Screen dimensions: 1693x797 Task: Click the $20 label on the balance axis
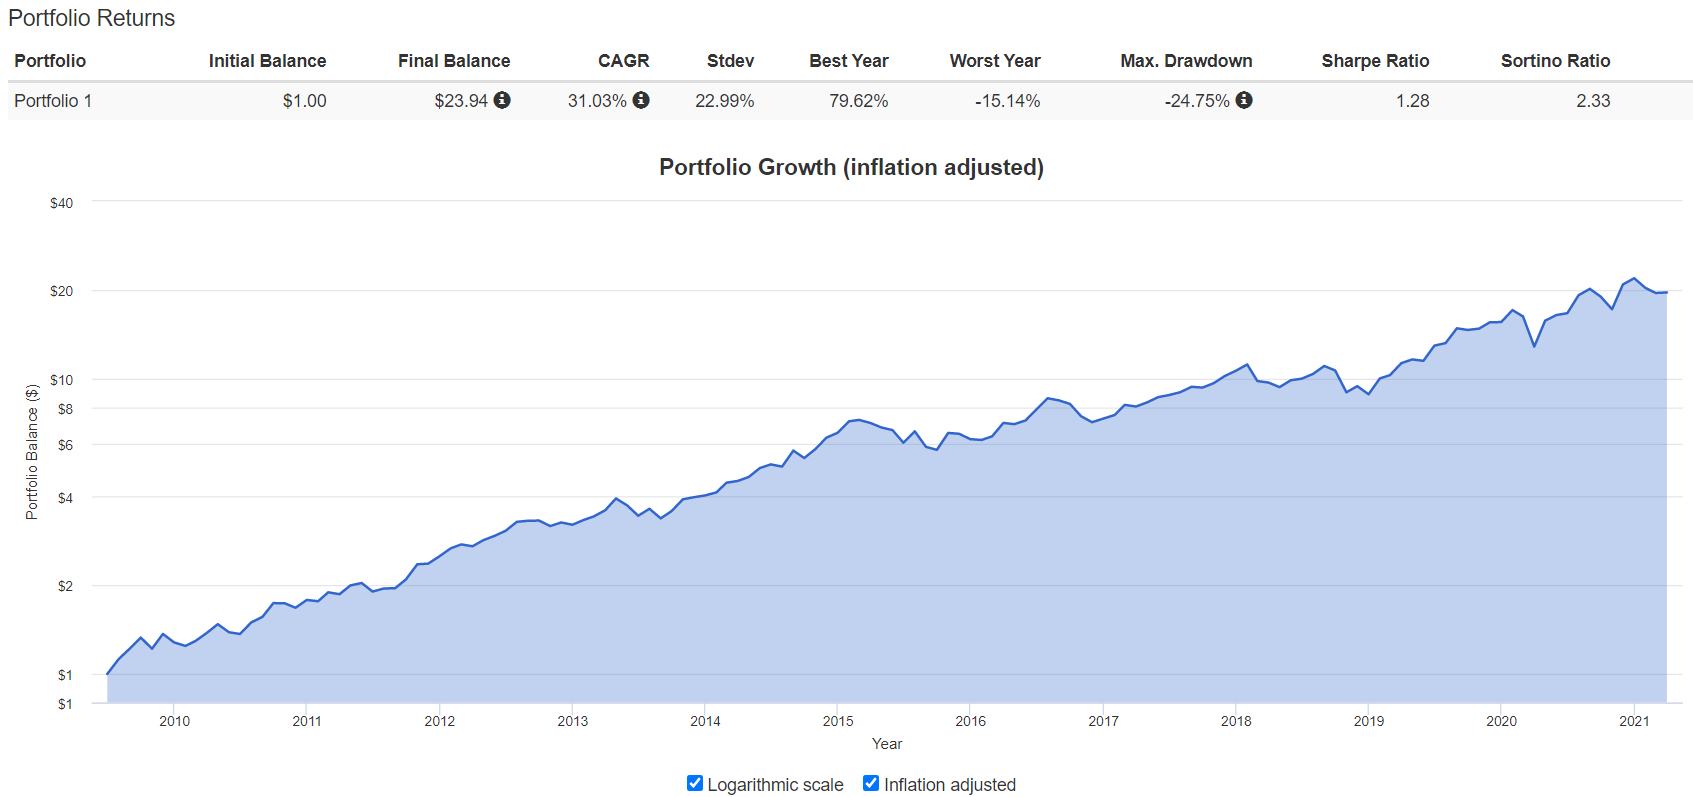61,291
